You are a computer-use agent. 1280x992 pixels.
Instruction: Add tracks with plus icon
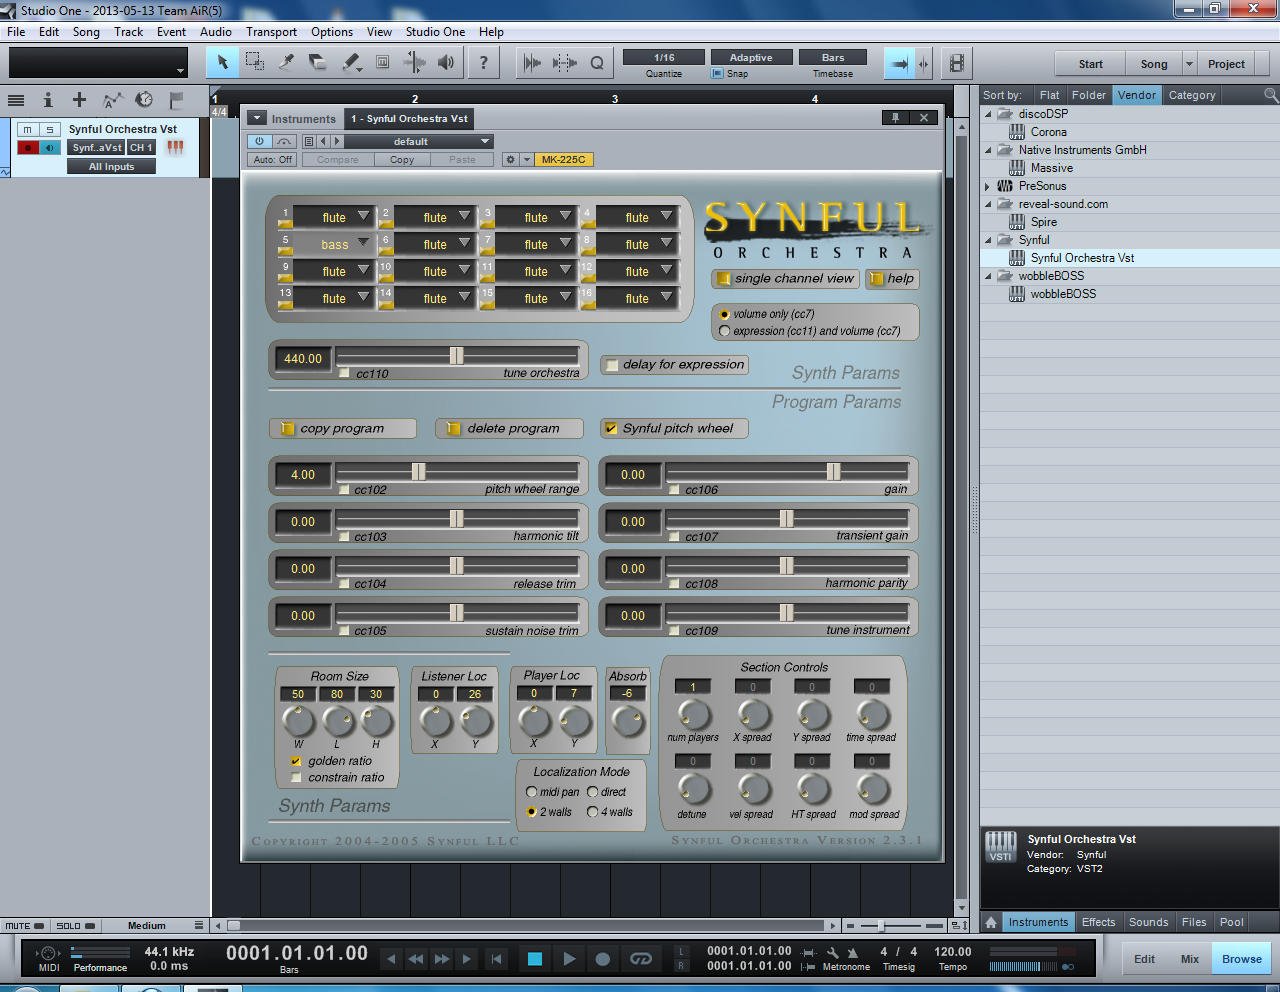[79, 100]
